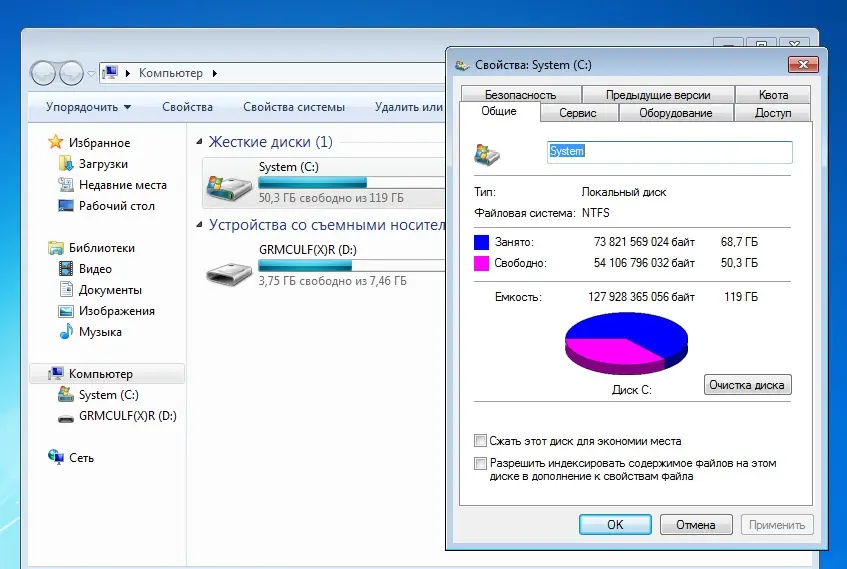The width and height of the screenshot is (847, 569).
Task: Click GRMCULF(X)R (D:) removable drive large icon
Action: coord(229,273)
